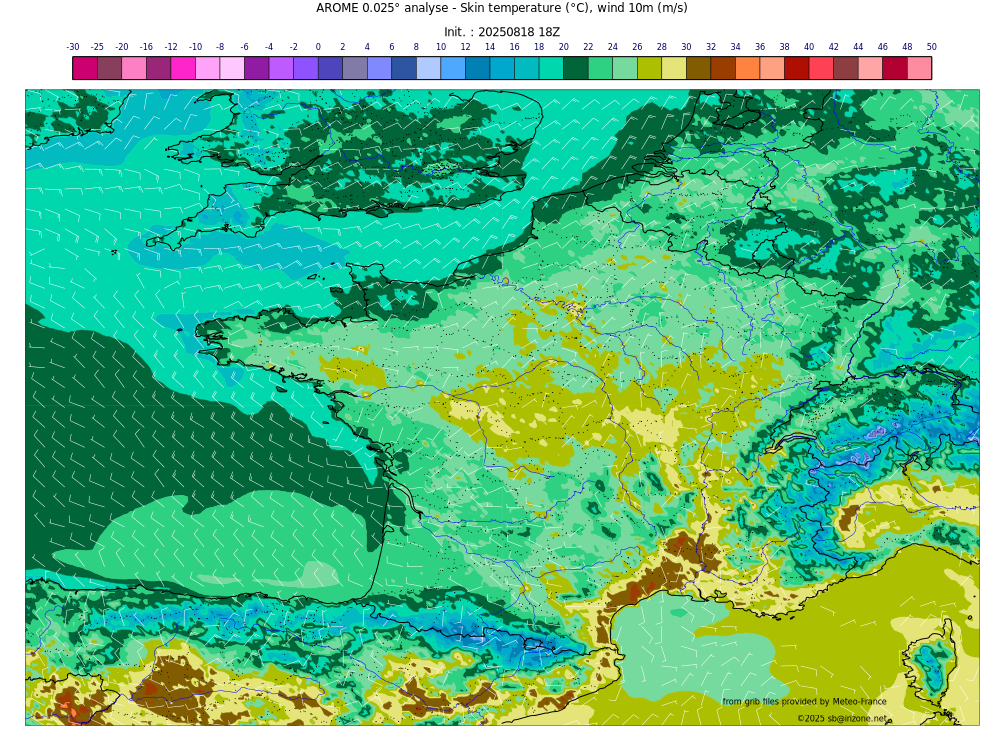Click the -25 to -20 mauve legend swatch
Viewport: 1005px width, 738px height.
click(x=110, y=68)
